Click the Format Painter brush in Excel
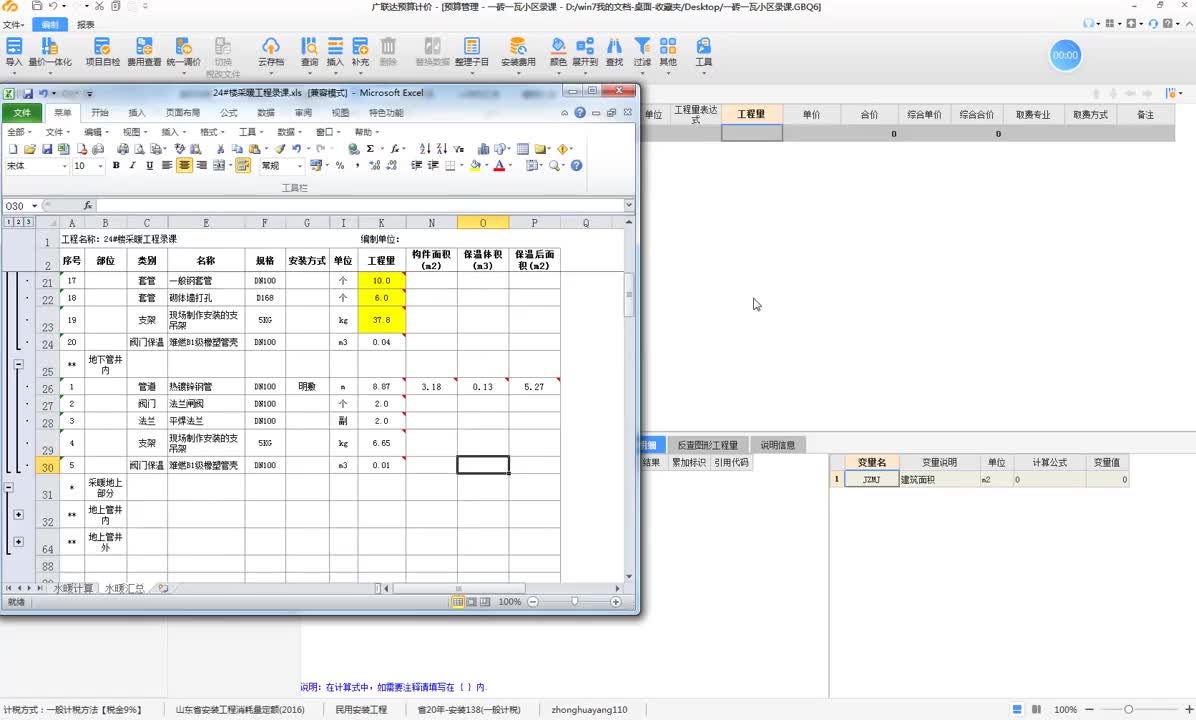 point(281,149)
